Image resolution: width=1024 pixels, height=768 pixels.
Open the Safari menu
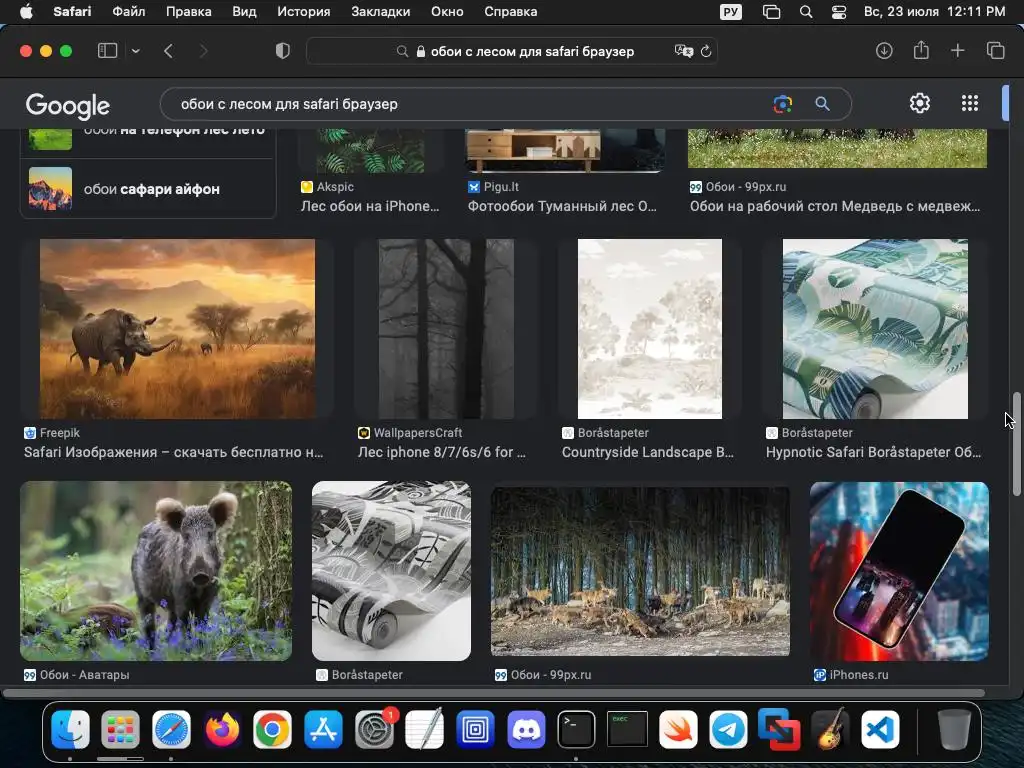pos(72,12)
